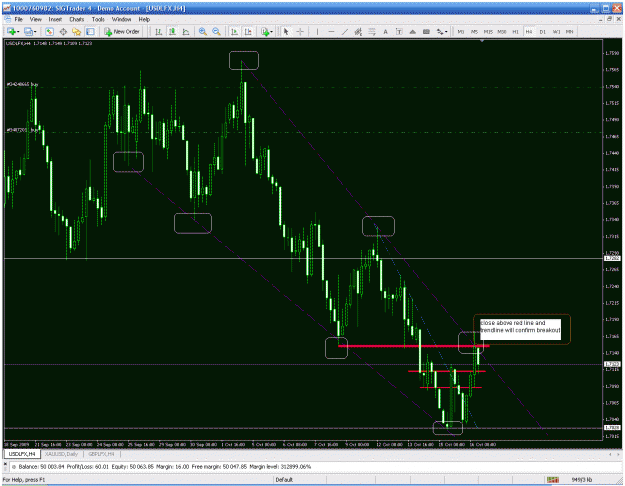This screenshot has height=486, width=625.
Task: Toggle the Market Watch window icon
Action: tap(49, 31)
